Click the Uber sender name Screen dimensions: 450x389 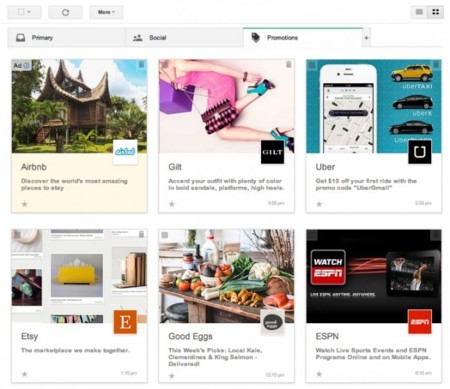coord(325,167)
